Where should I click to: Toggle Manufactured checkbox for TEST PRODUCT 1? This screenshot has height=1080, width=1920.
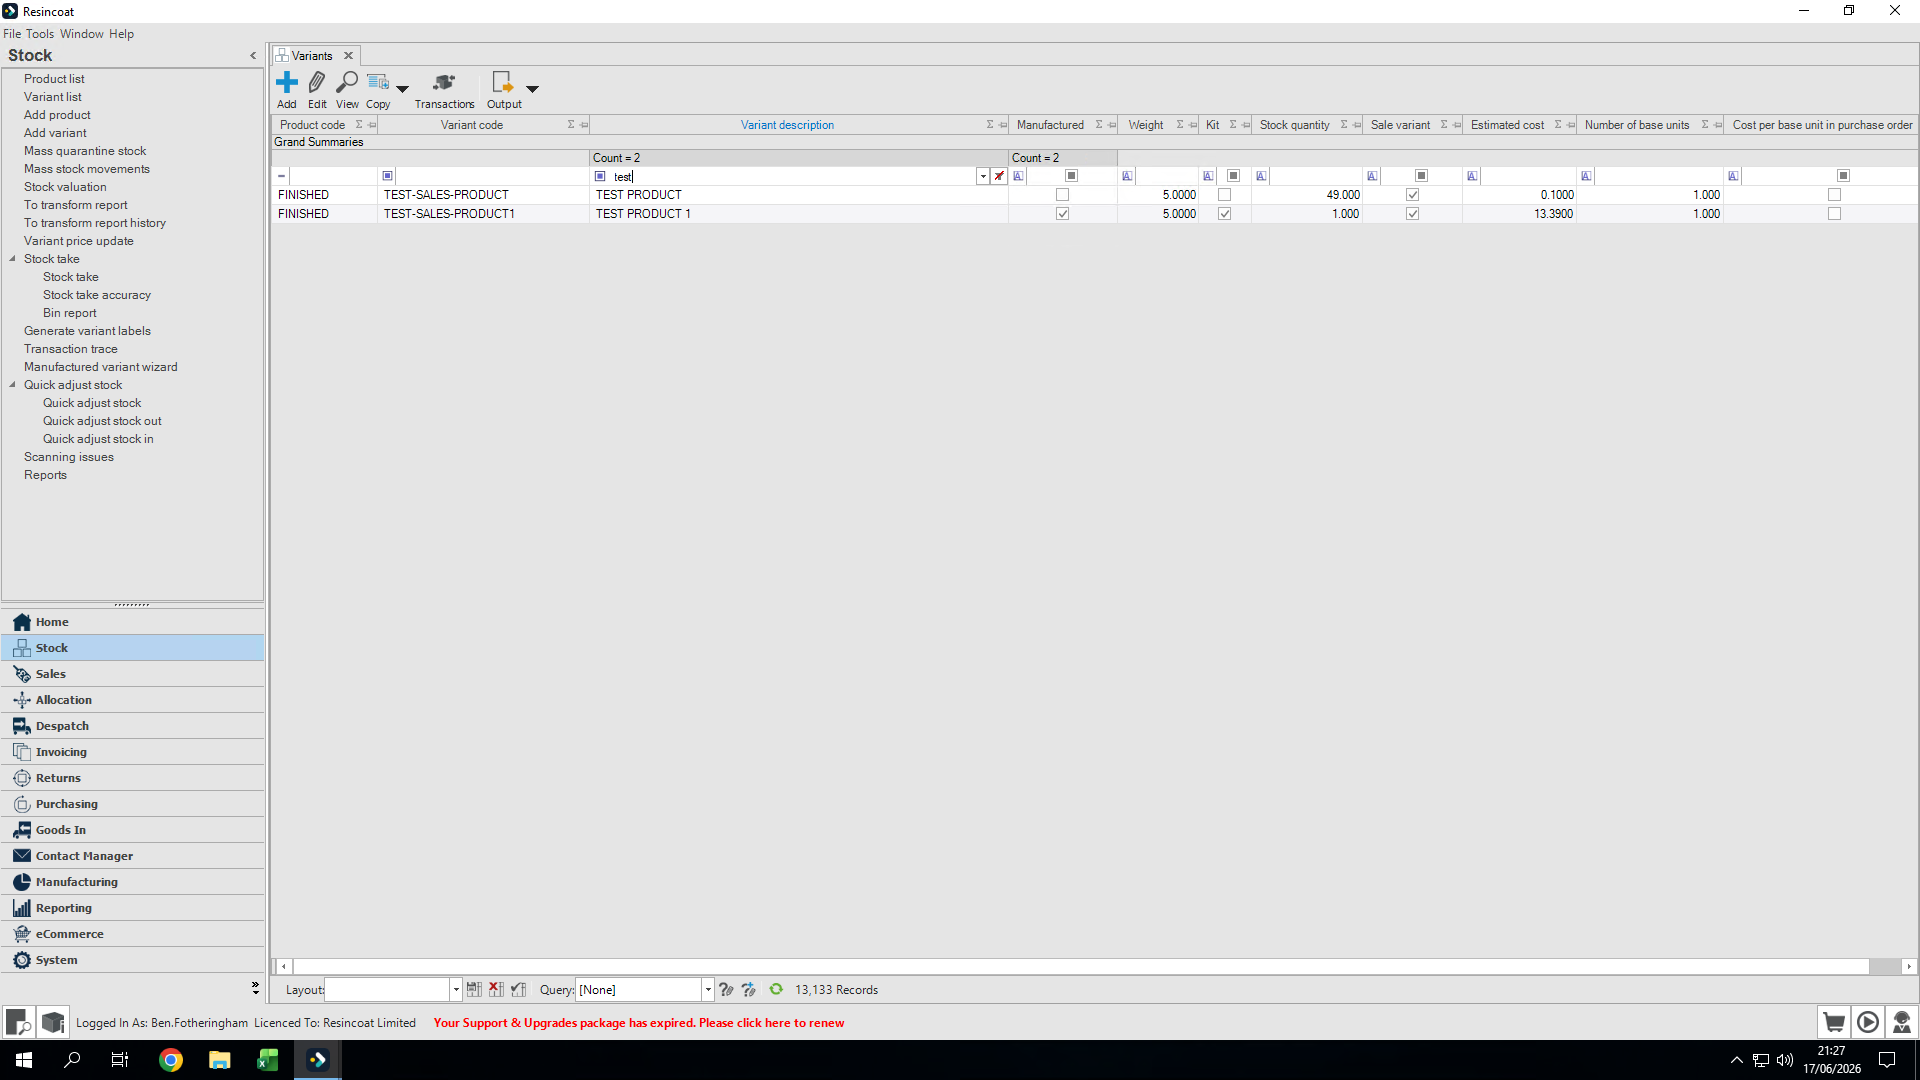click(x=1062, y=214)
